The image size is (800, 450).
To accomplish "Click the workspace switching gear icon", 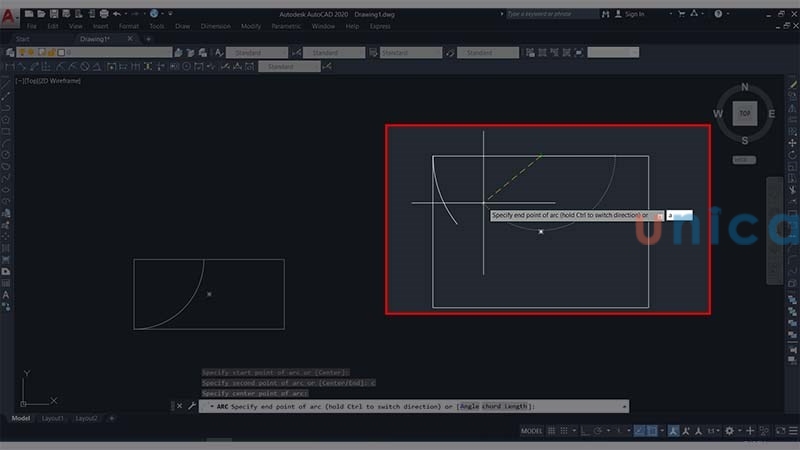I will (729, 431).
